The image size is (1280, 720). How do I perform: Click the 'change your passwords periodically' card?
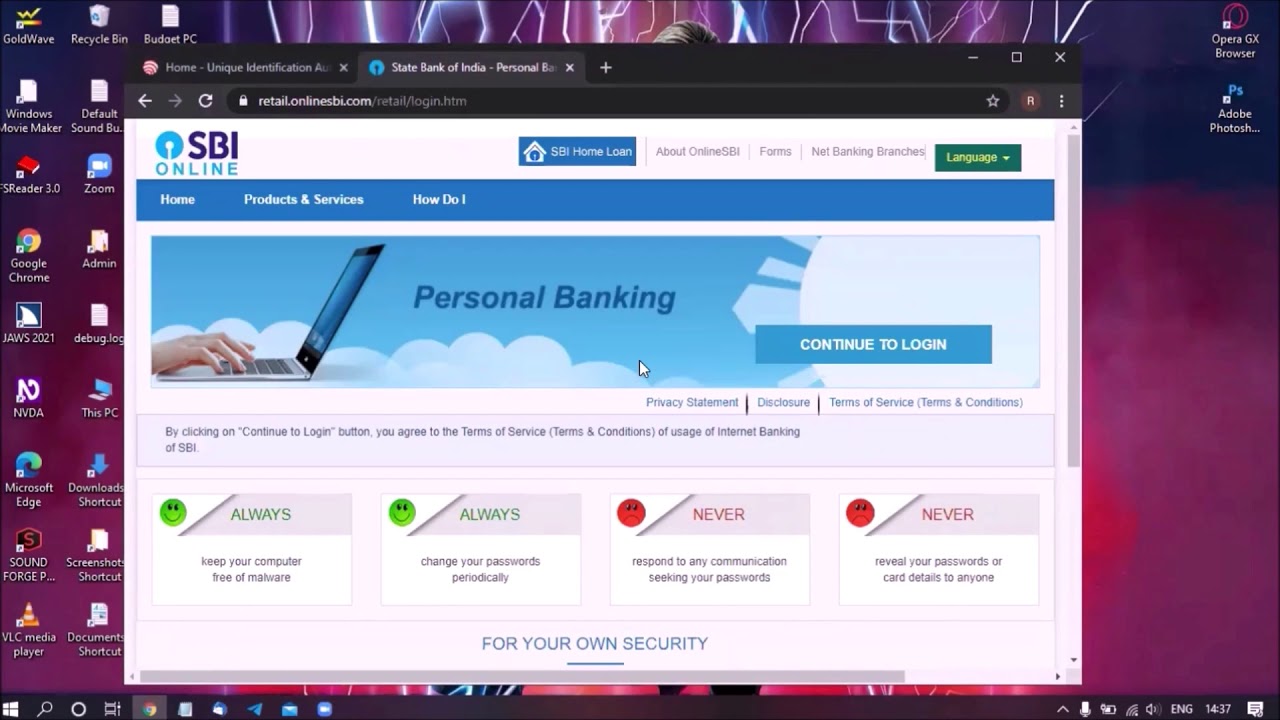pyautogui.click(x=481, y=549)
